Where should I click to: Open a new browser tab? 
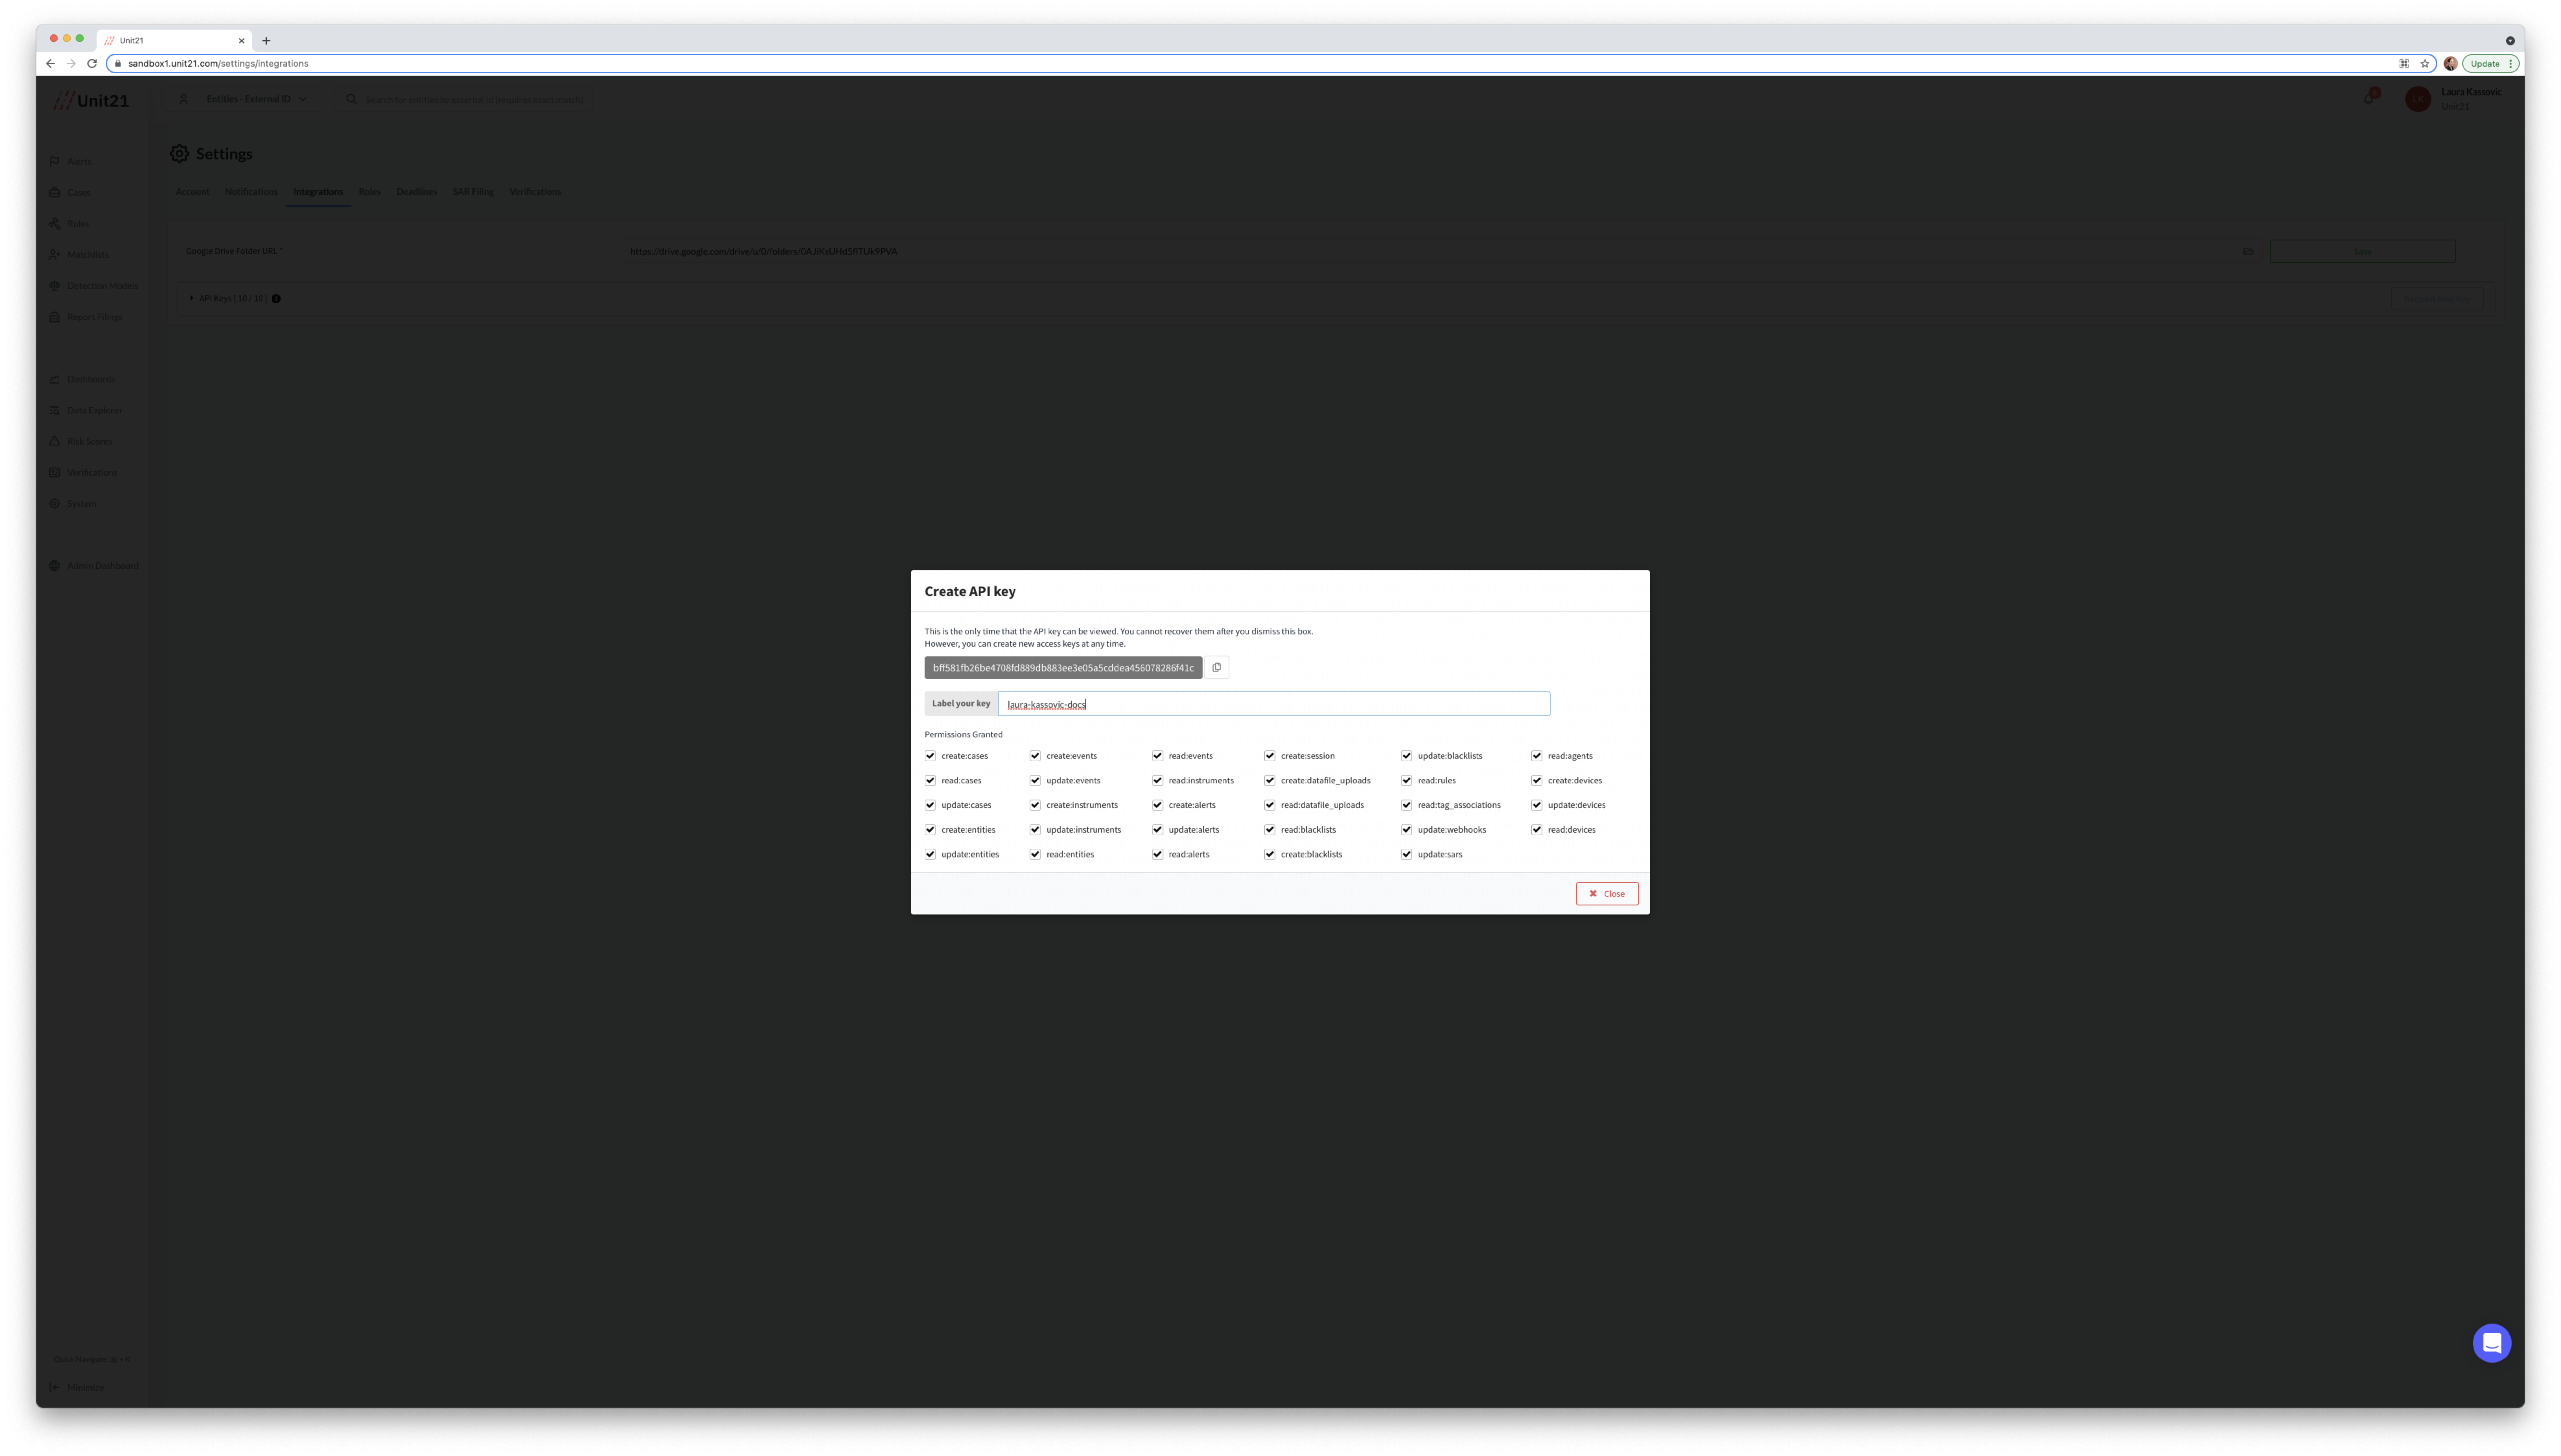point(266,41)
